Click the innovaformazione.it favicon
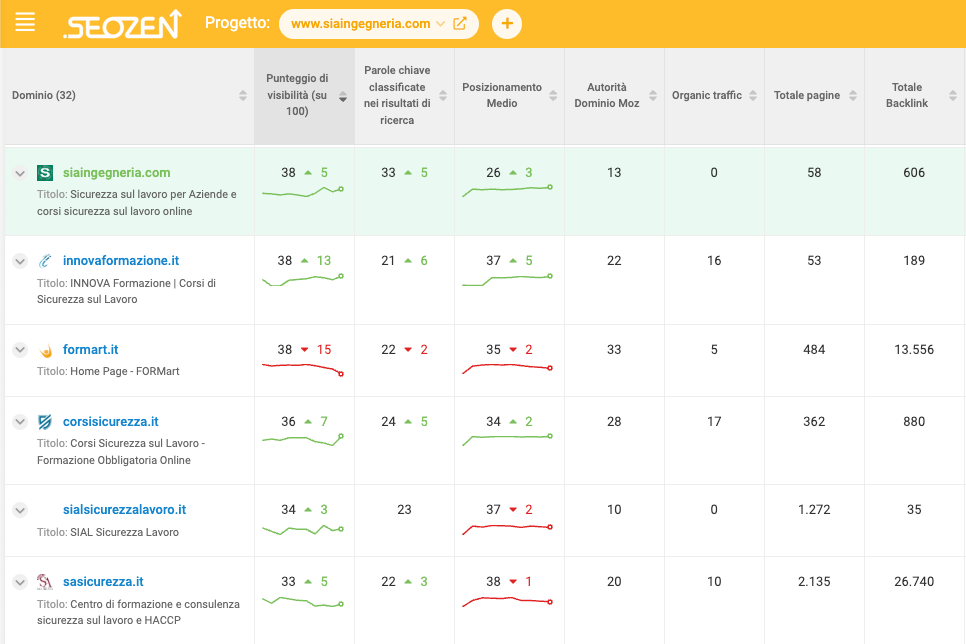Screen dimensions: 966x644 (x=45, y=261)
